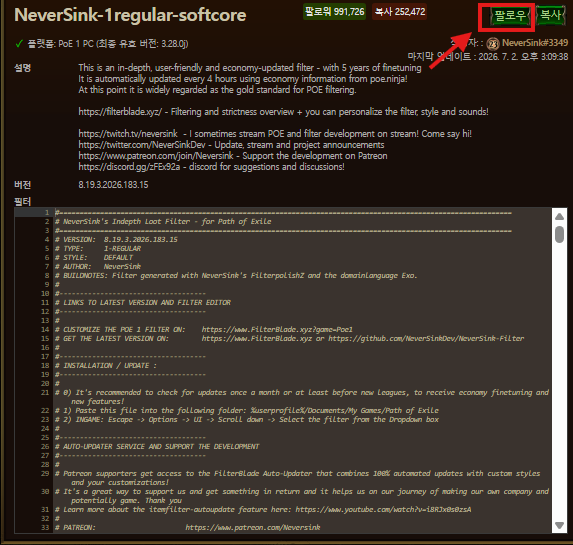Open the NeverSink#3349 author profile link
573x545 pixels.
tap(535, 43)
